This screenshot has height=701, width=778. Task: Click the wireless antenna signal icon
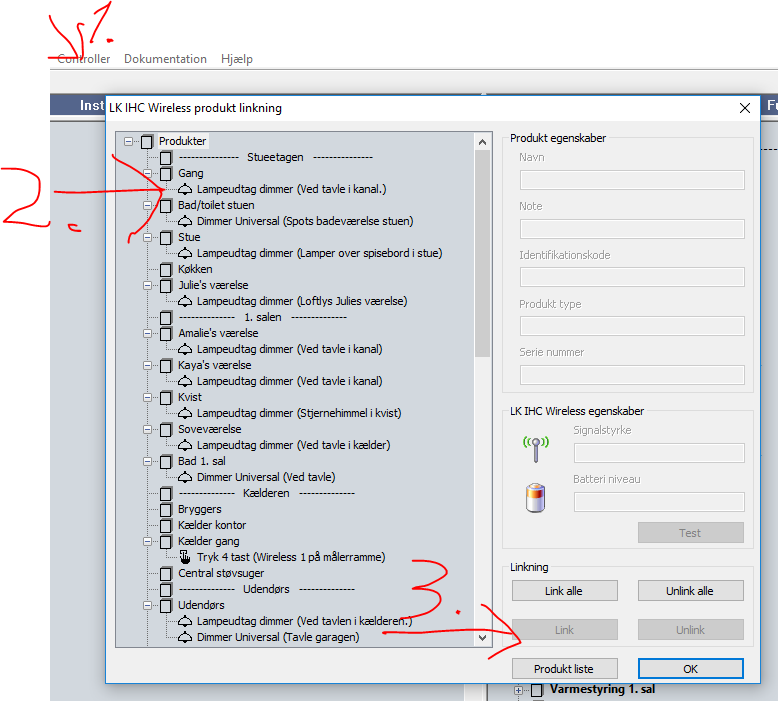(x=536, y=446)
